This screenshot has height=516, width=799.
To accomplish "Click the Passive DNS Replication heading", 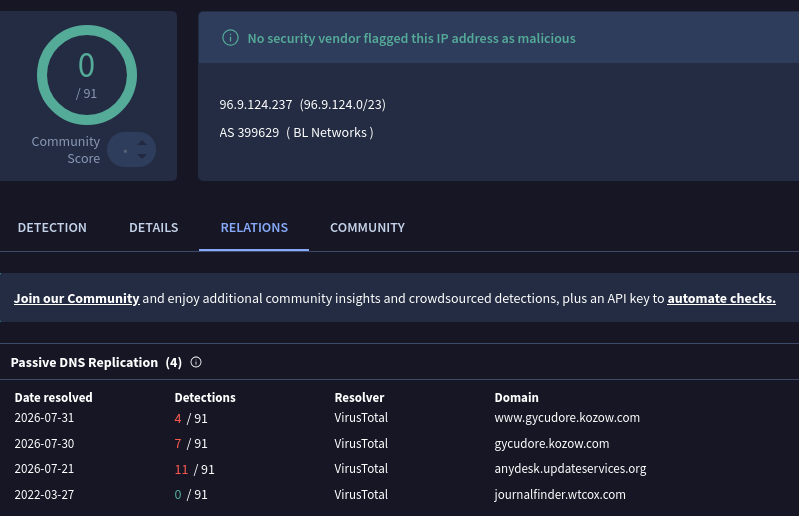I will pos(84,363).
